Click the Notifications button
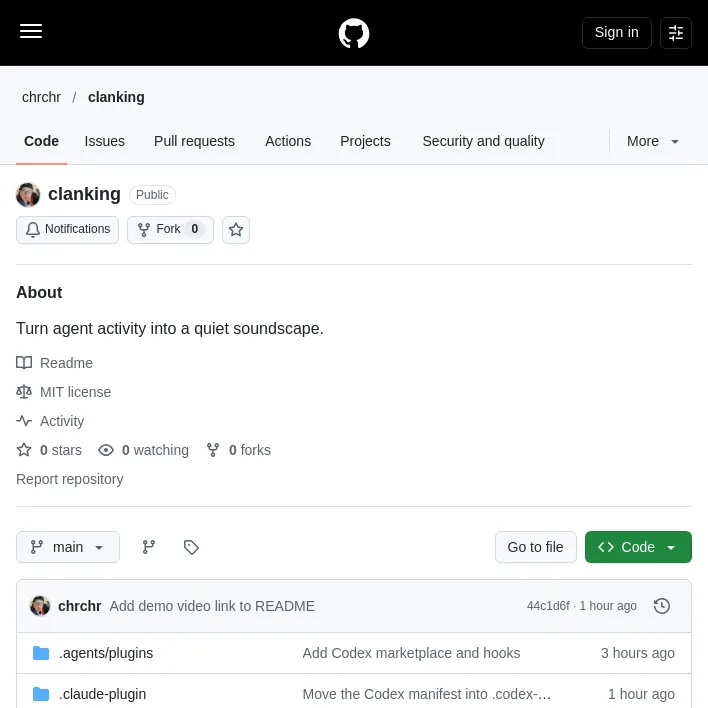The image size is (708, 708). [x=67, y=230]
